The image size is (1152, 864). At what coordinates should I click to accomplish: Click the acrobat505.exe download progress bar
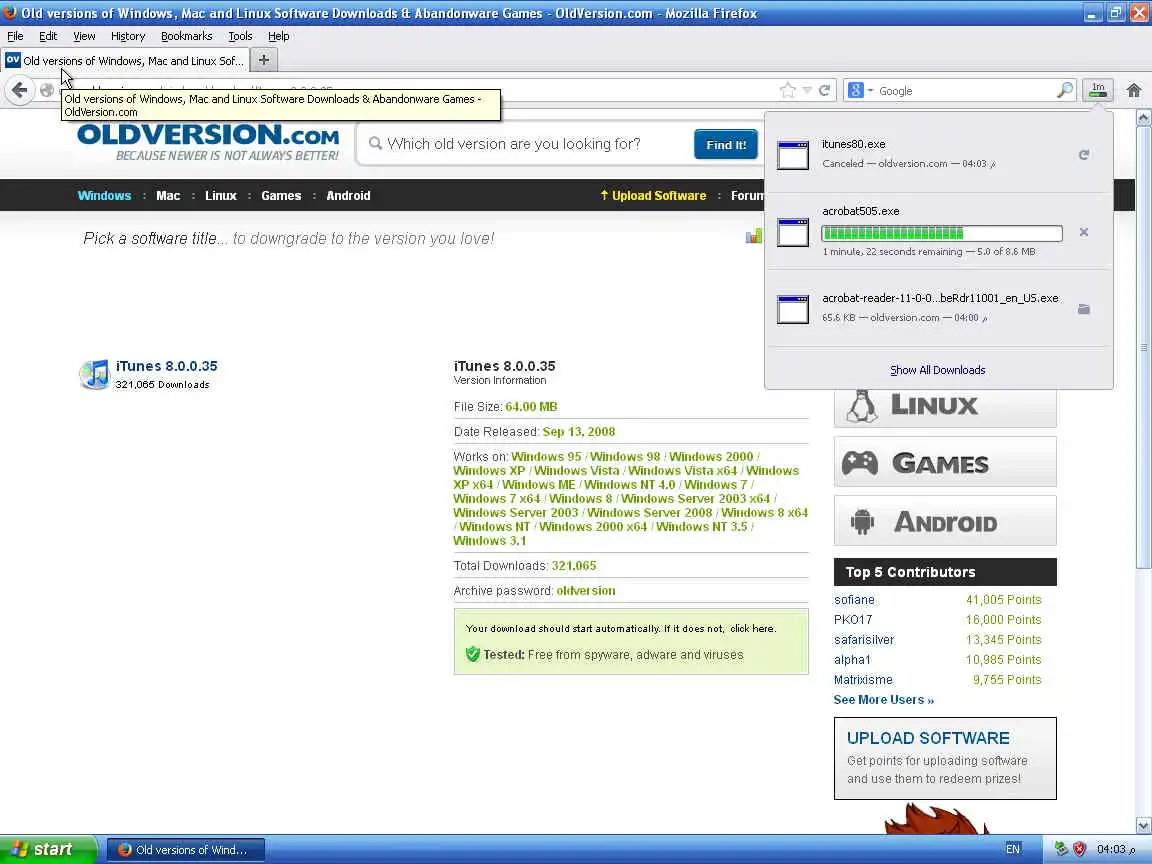point(942,234)
